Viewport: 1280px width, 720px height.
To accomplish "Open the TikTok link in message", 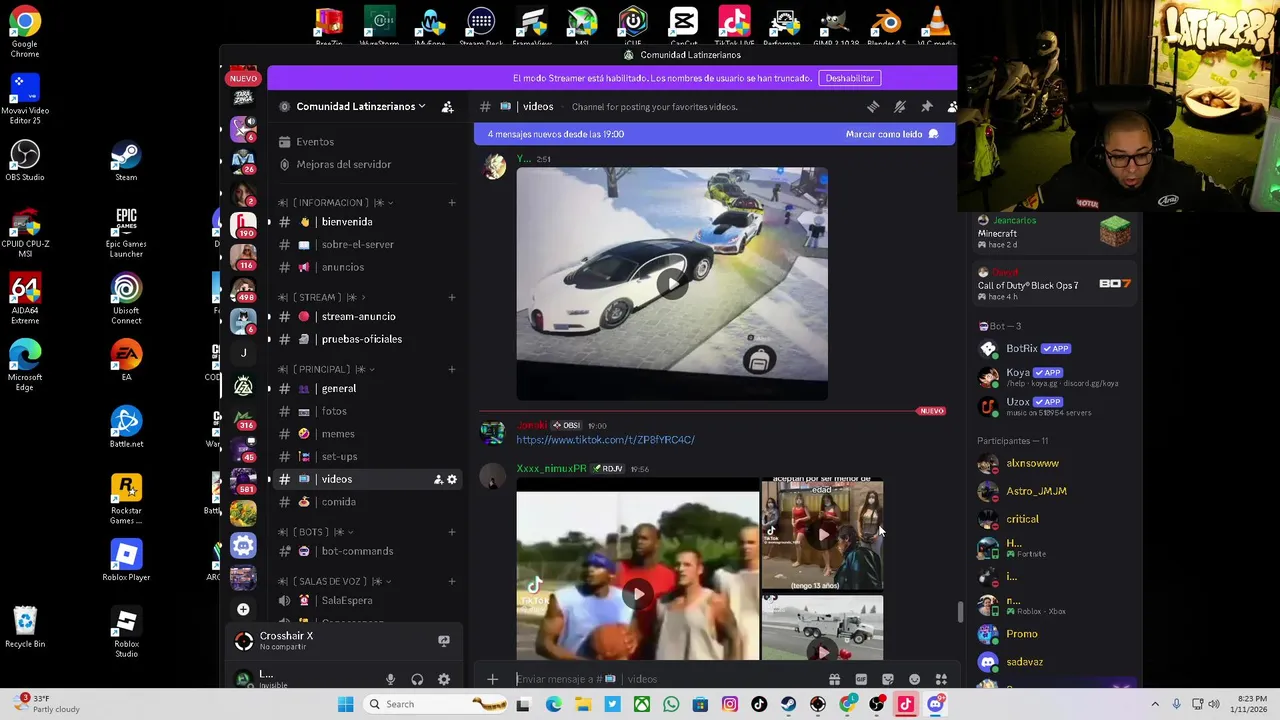I will click(x=605, y=440).
